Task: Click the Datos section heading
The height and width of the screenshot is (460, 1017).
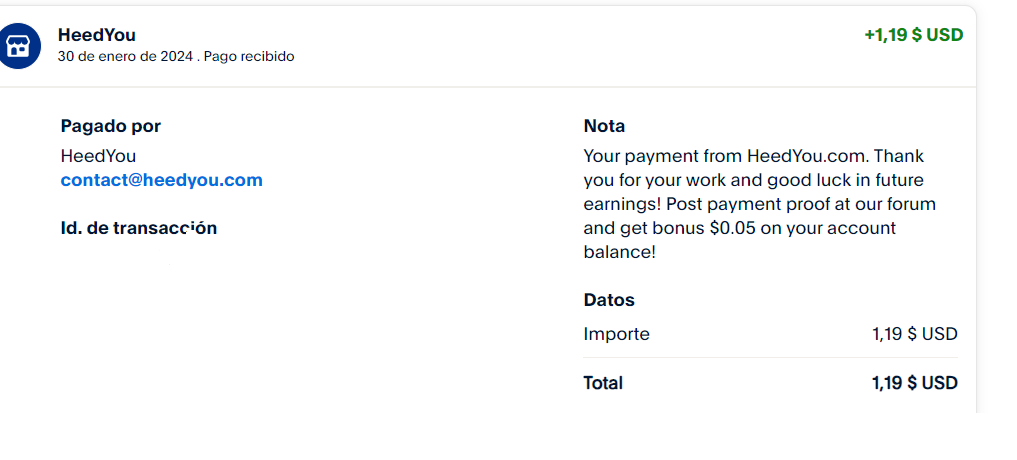Action: pyautogui.click(x=608, y=300)
